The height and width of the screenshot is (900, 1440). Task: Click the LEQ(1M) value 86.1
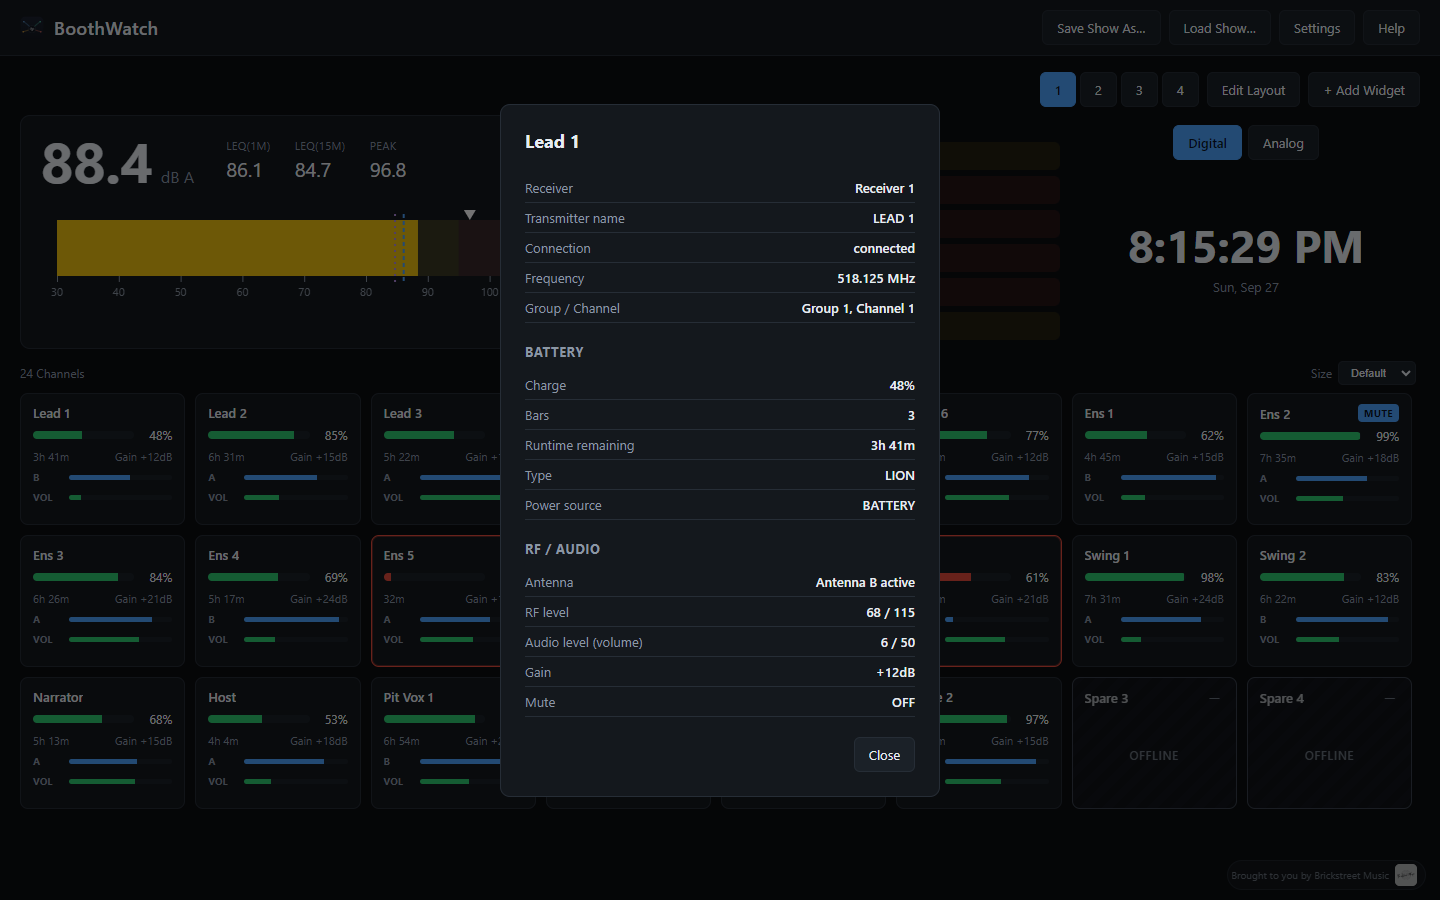tap(244, 170)
